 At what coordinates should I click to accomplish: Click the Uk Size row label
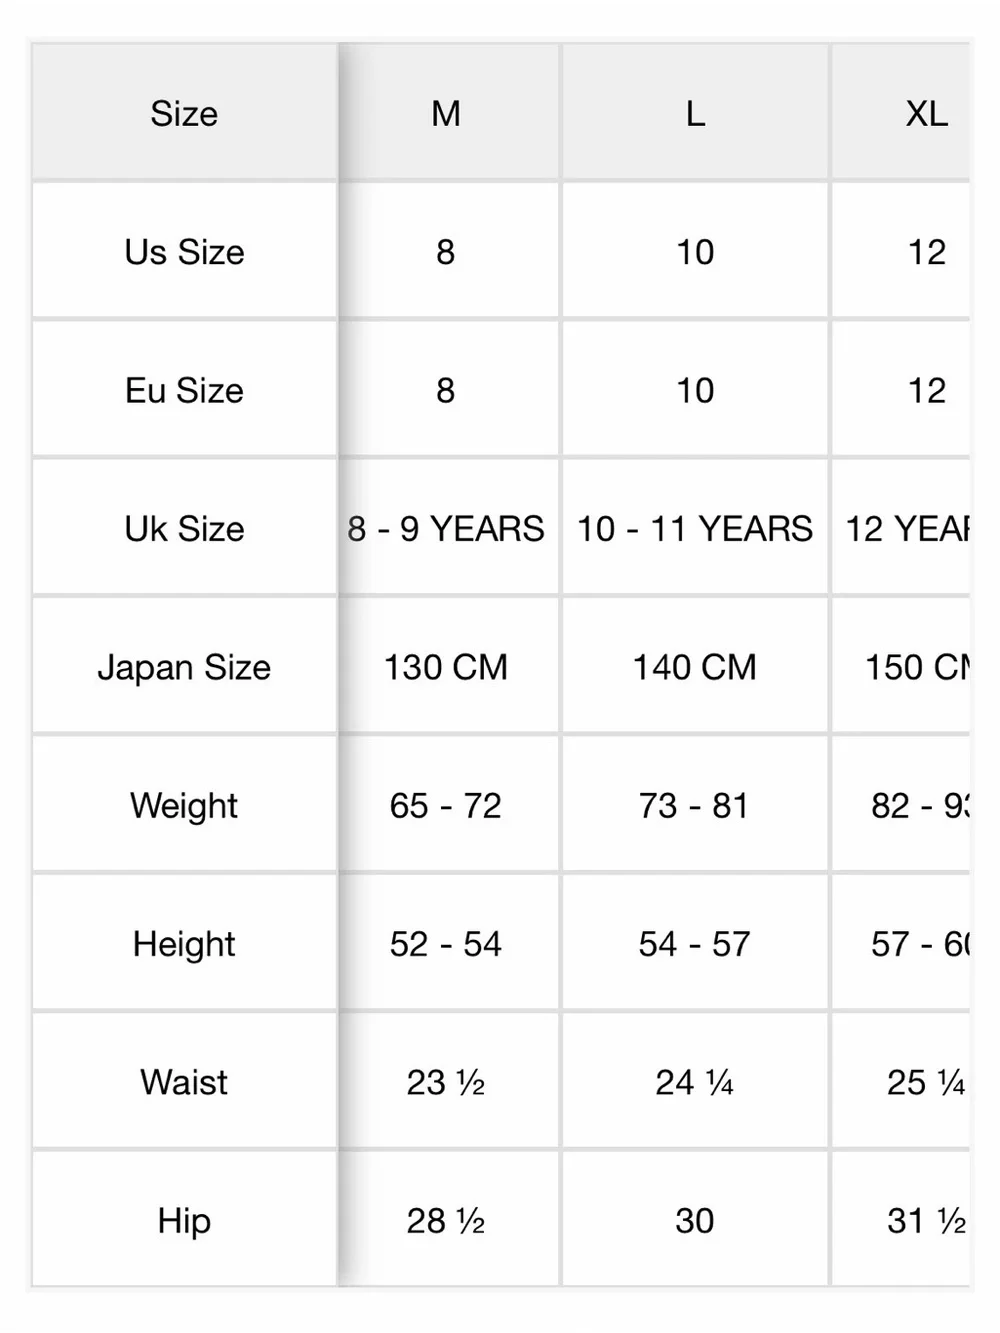184,528
